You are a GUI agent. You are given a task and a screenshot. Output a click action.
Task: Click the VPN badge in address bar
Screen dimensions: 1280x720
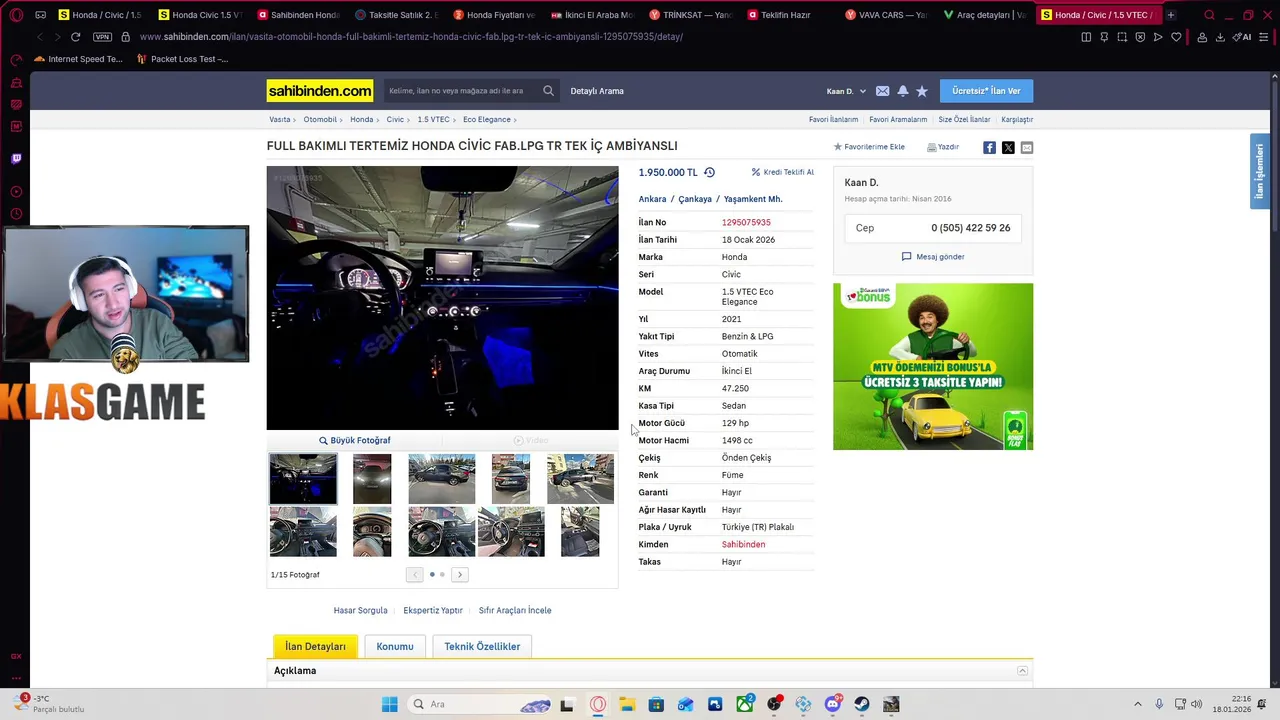click(102, 37)
